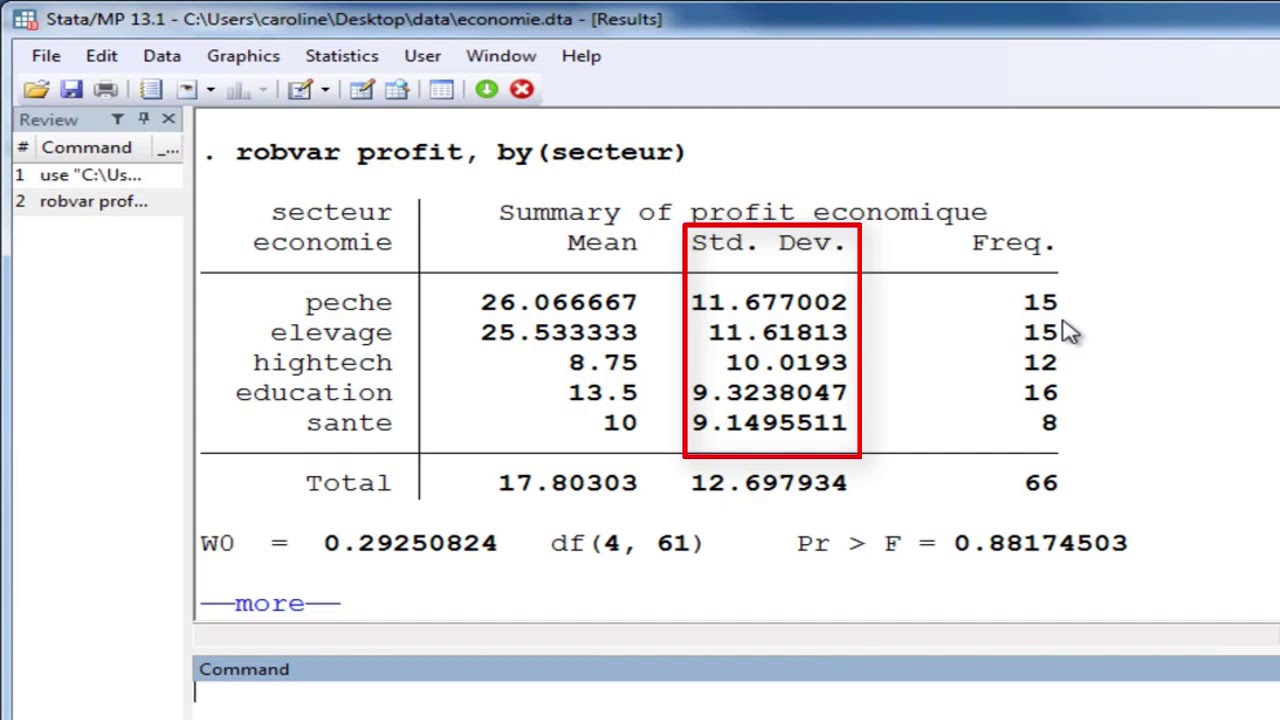Select the 'robvar prof...' command in Review
The width and height of the screenshot is (1280, 720).
pyautogui.click(x=98, y=201)
